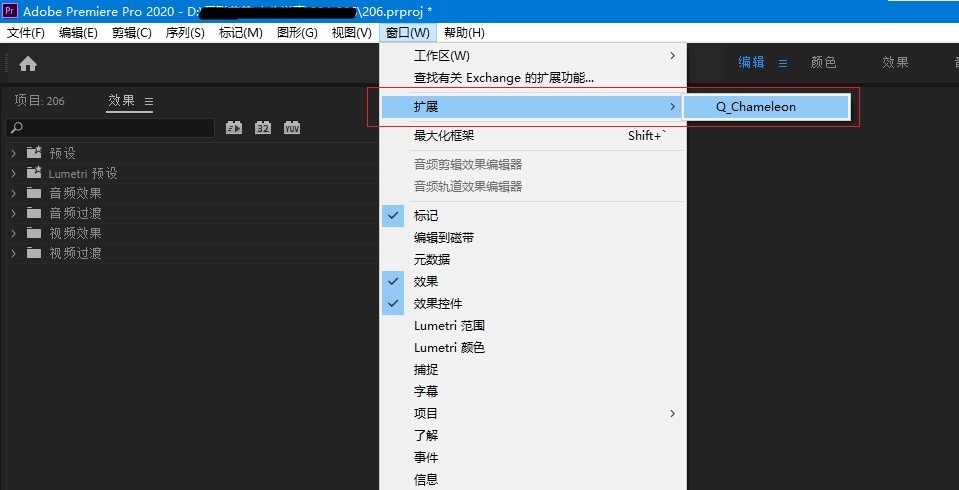Switch to the 编辑 workspace

(x=751, y=62)
